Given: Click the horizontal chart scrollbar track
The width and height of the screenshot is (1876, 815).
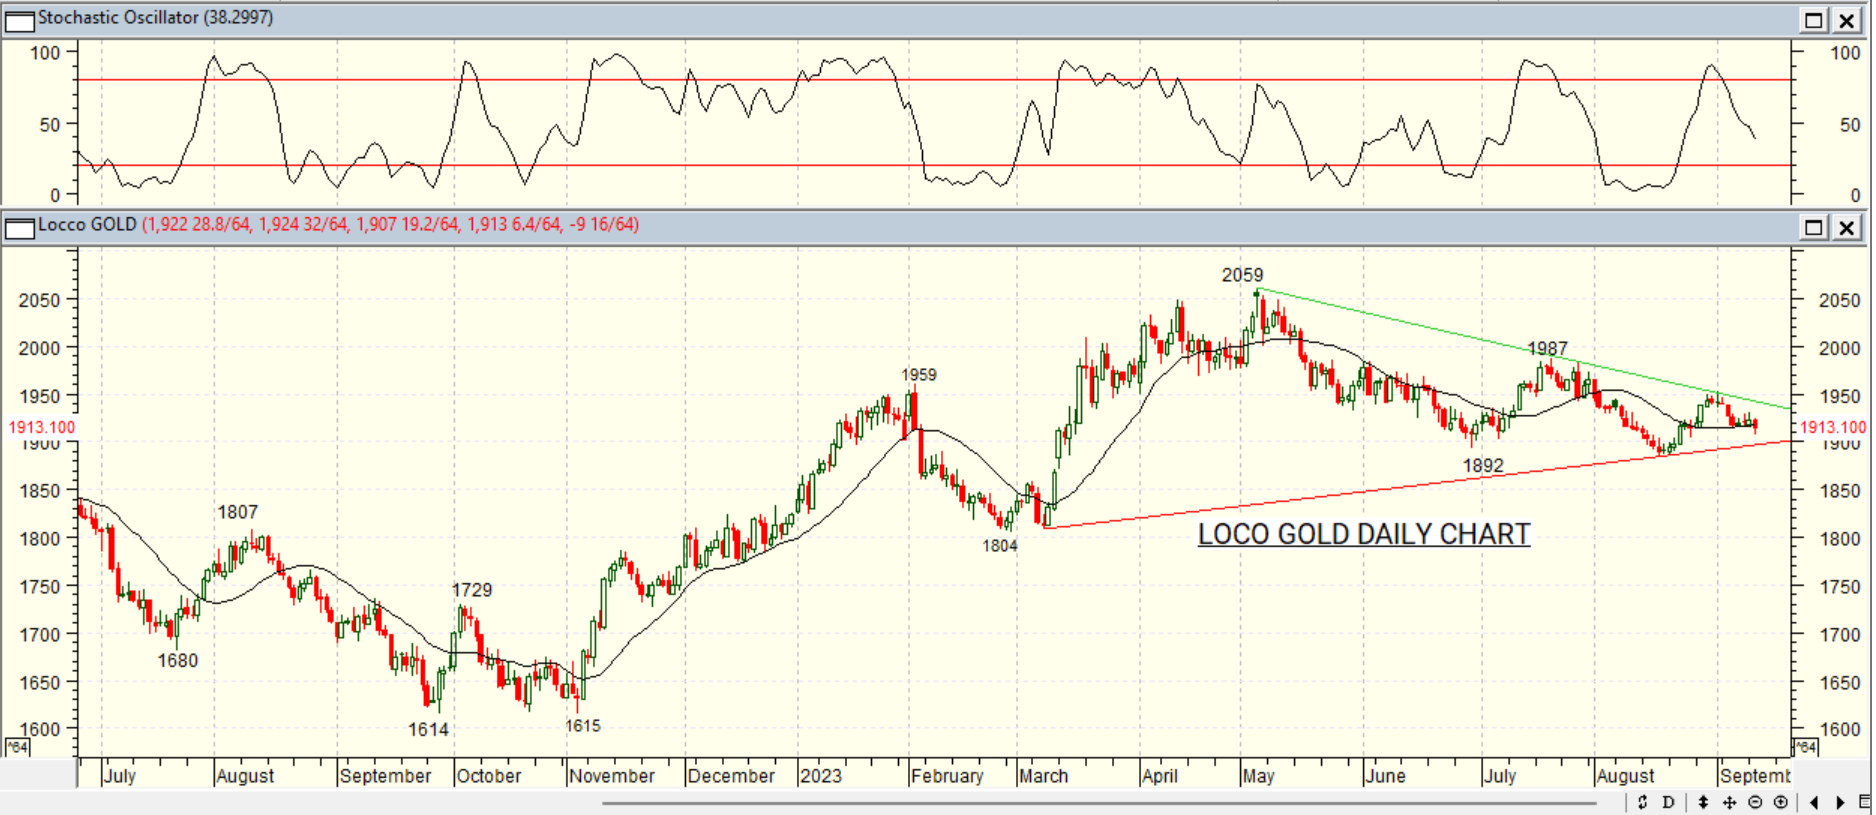Looking at the screenshot, I should pos(1099,802).
